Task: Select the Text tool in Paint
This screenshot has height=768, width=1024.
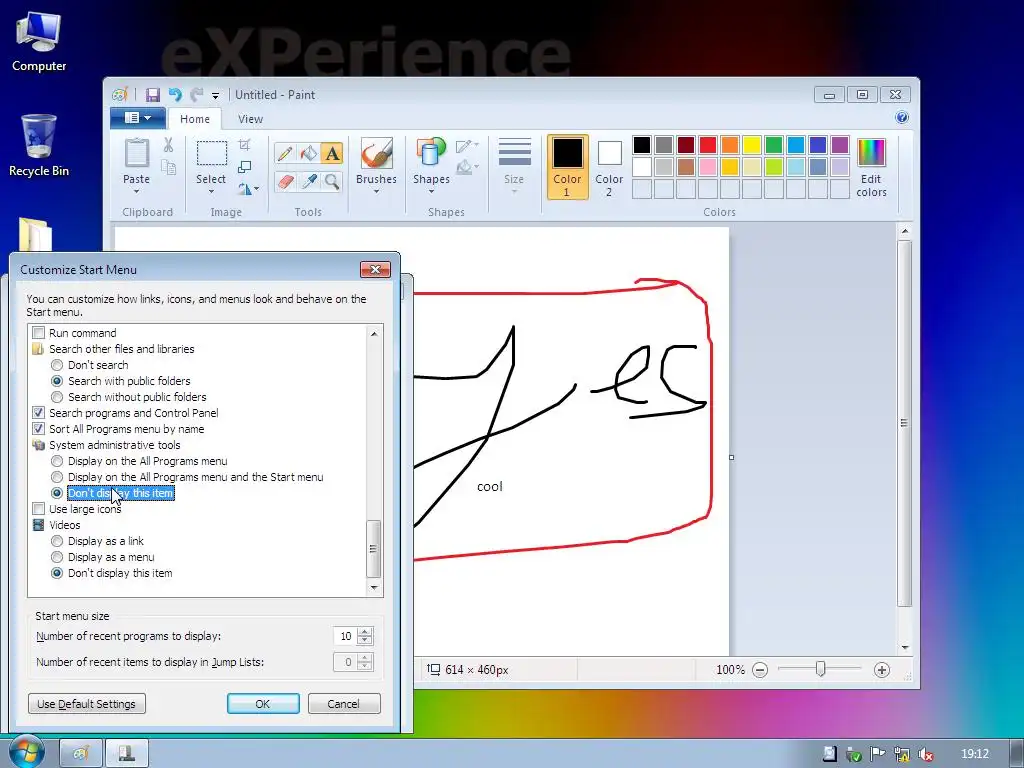Action: click(332, 154)
